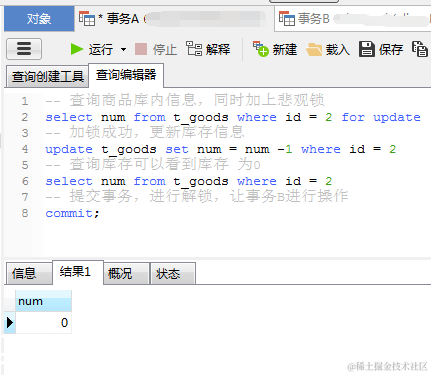
Task: Expand the Run dropdown arrow
Action: [123, 50]
